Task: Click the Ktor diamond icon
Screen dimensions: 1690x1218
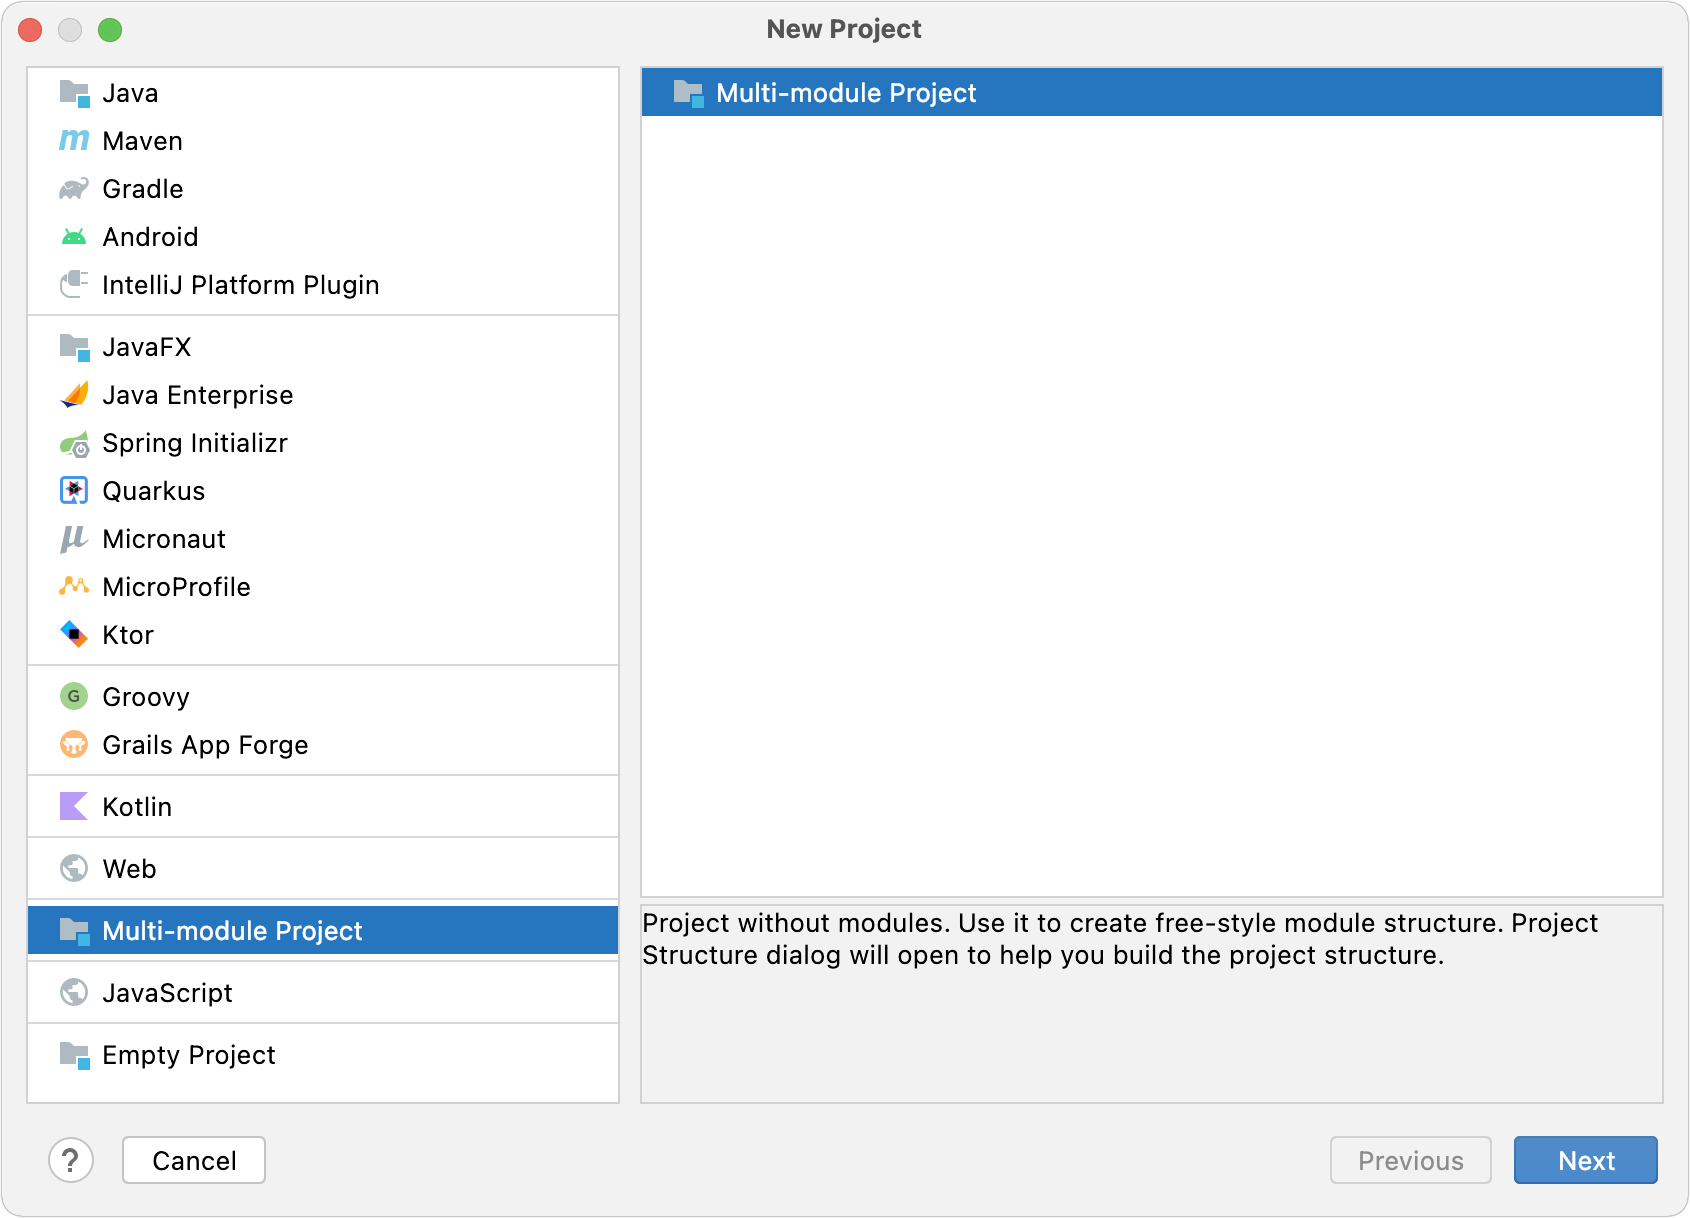Action: [x=74, y=635]
